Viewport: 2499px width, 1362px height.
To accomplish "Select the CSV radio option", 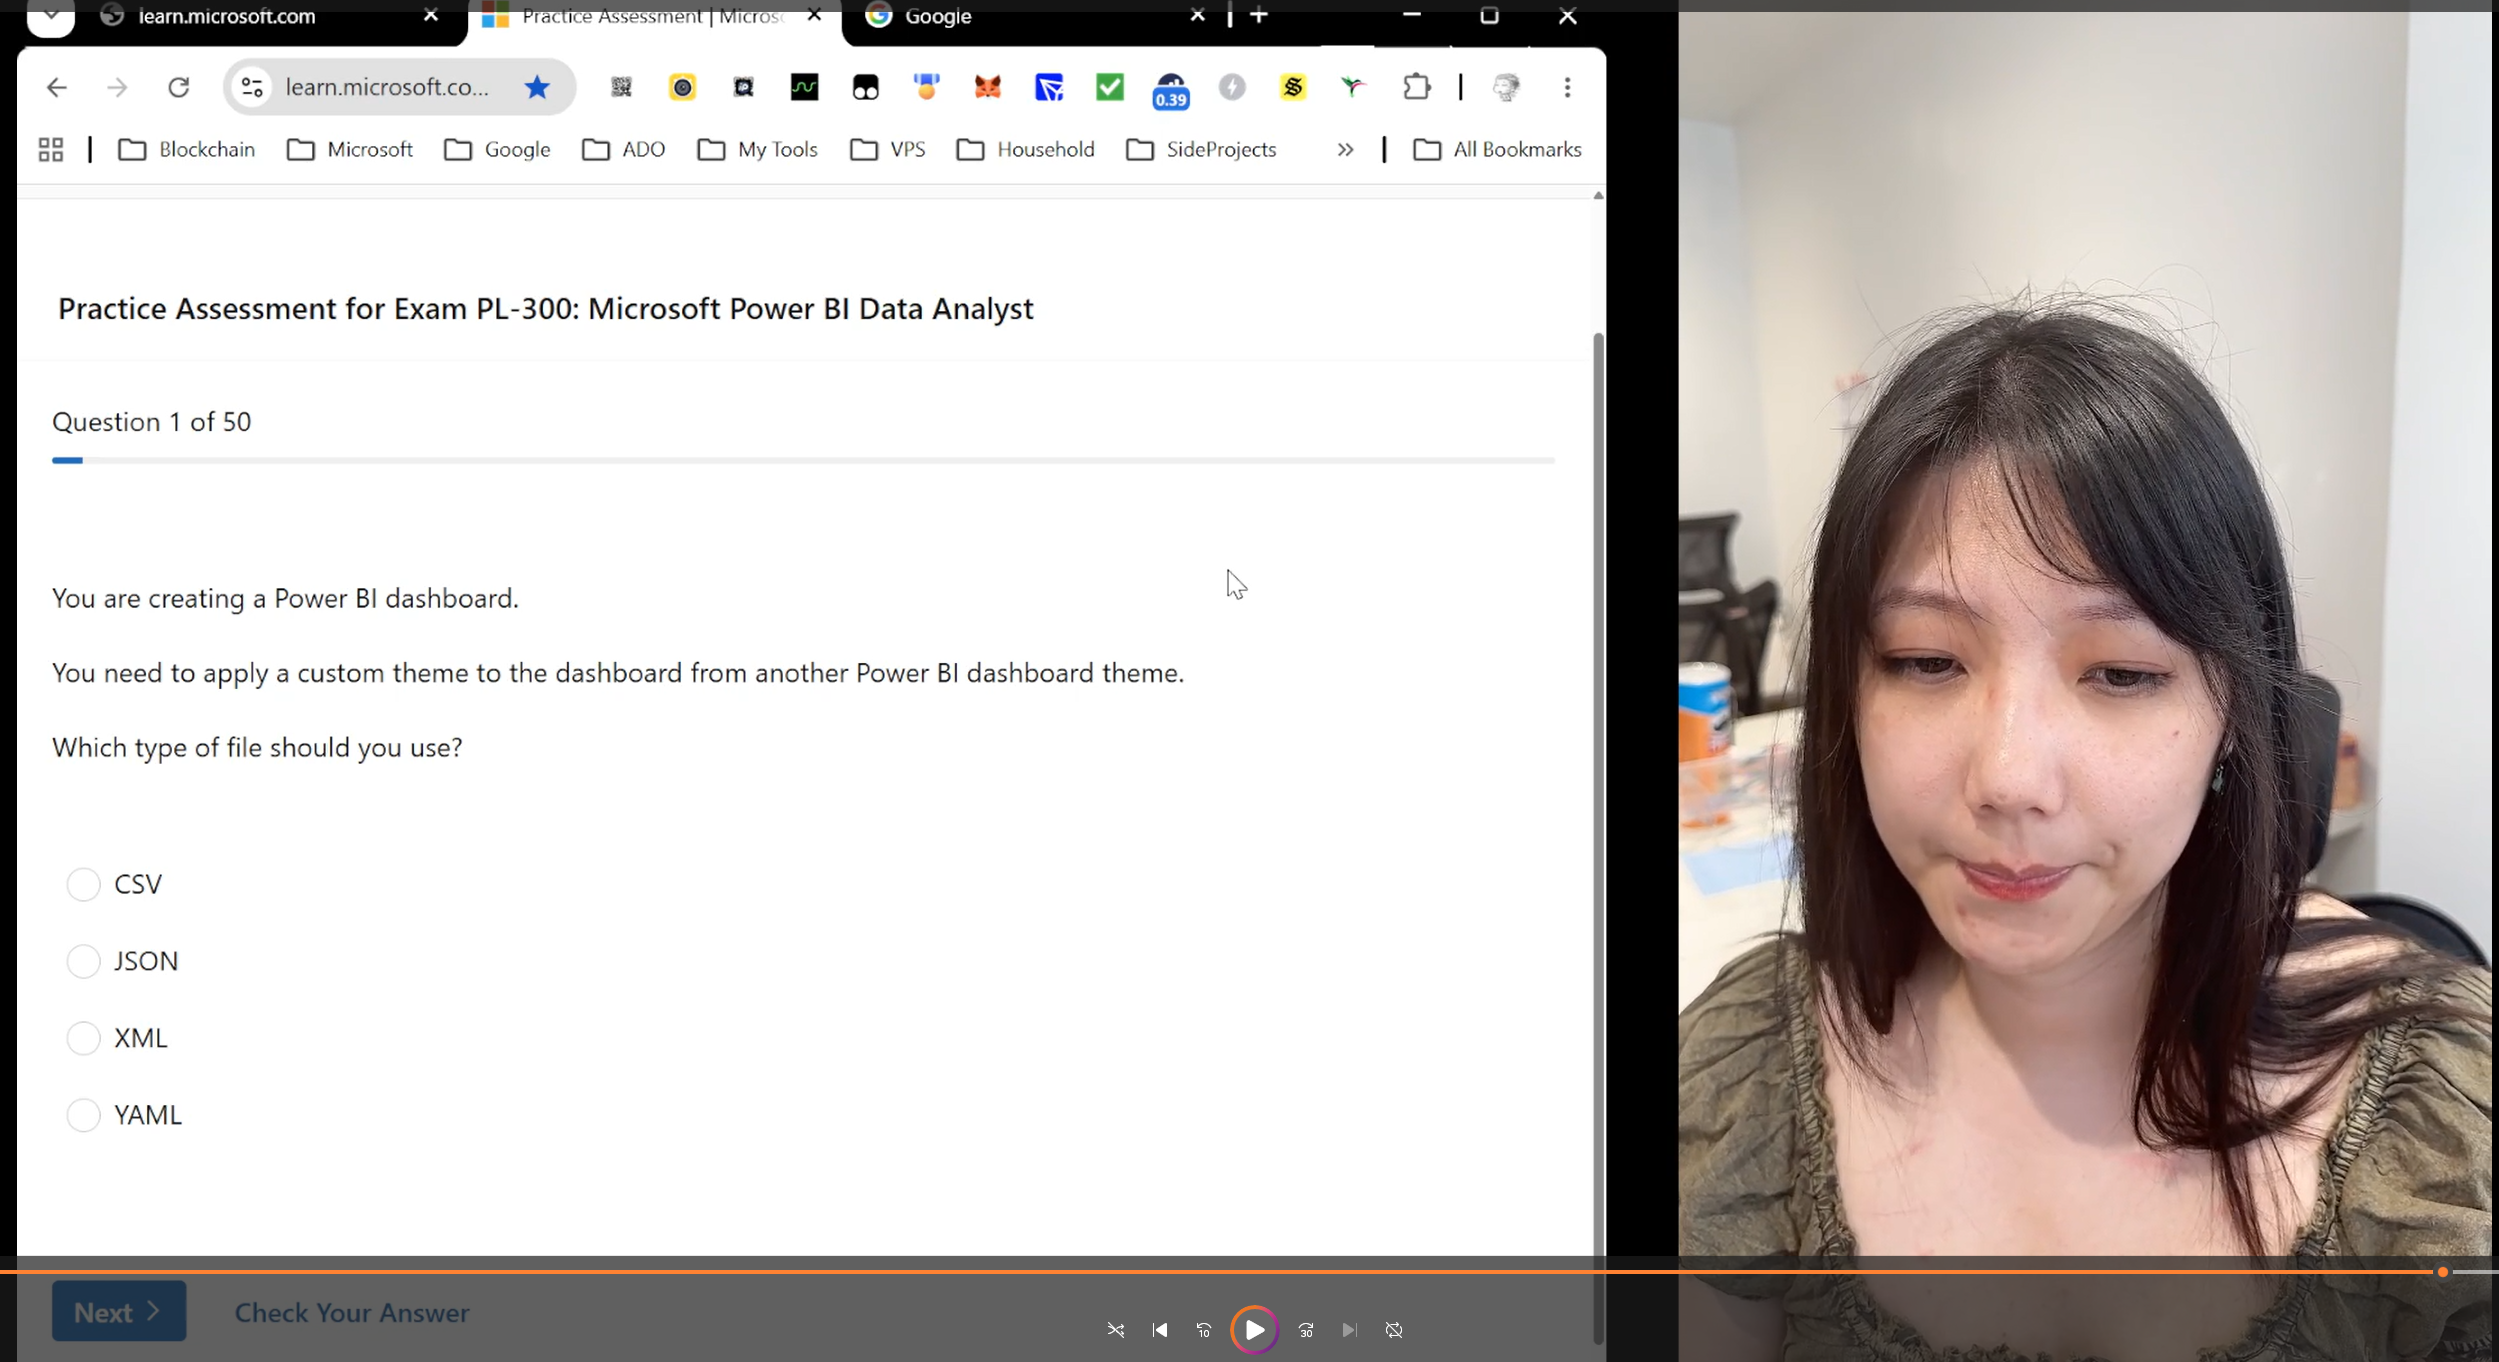I will [x=83, y=884].
